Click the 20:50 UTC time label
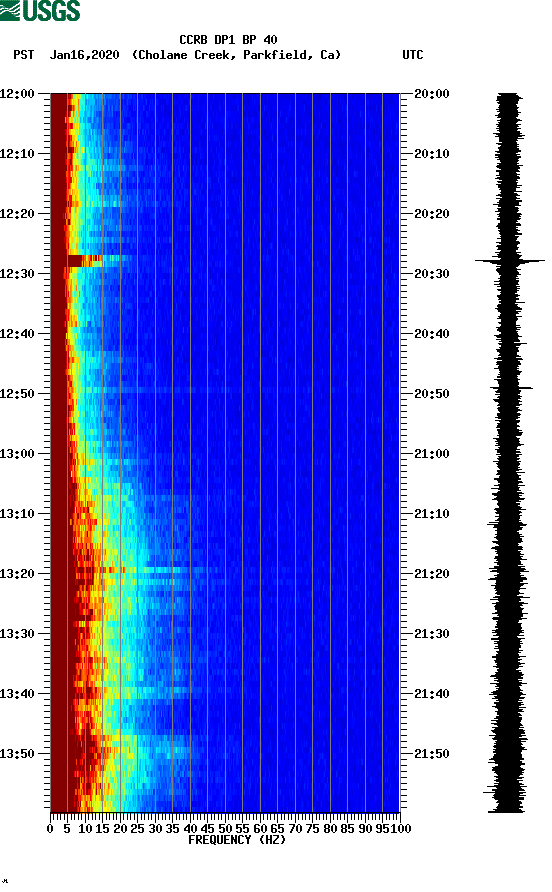 [432, 394]
